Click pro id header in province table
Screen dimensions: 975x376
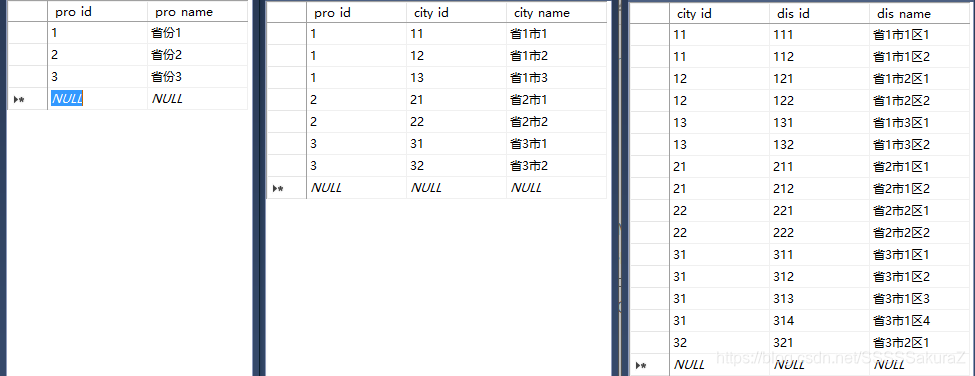point(98,12)
